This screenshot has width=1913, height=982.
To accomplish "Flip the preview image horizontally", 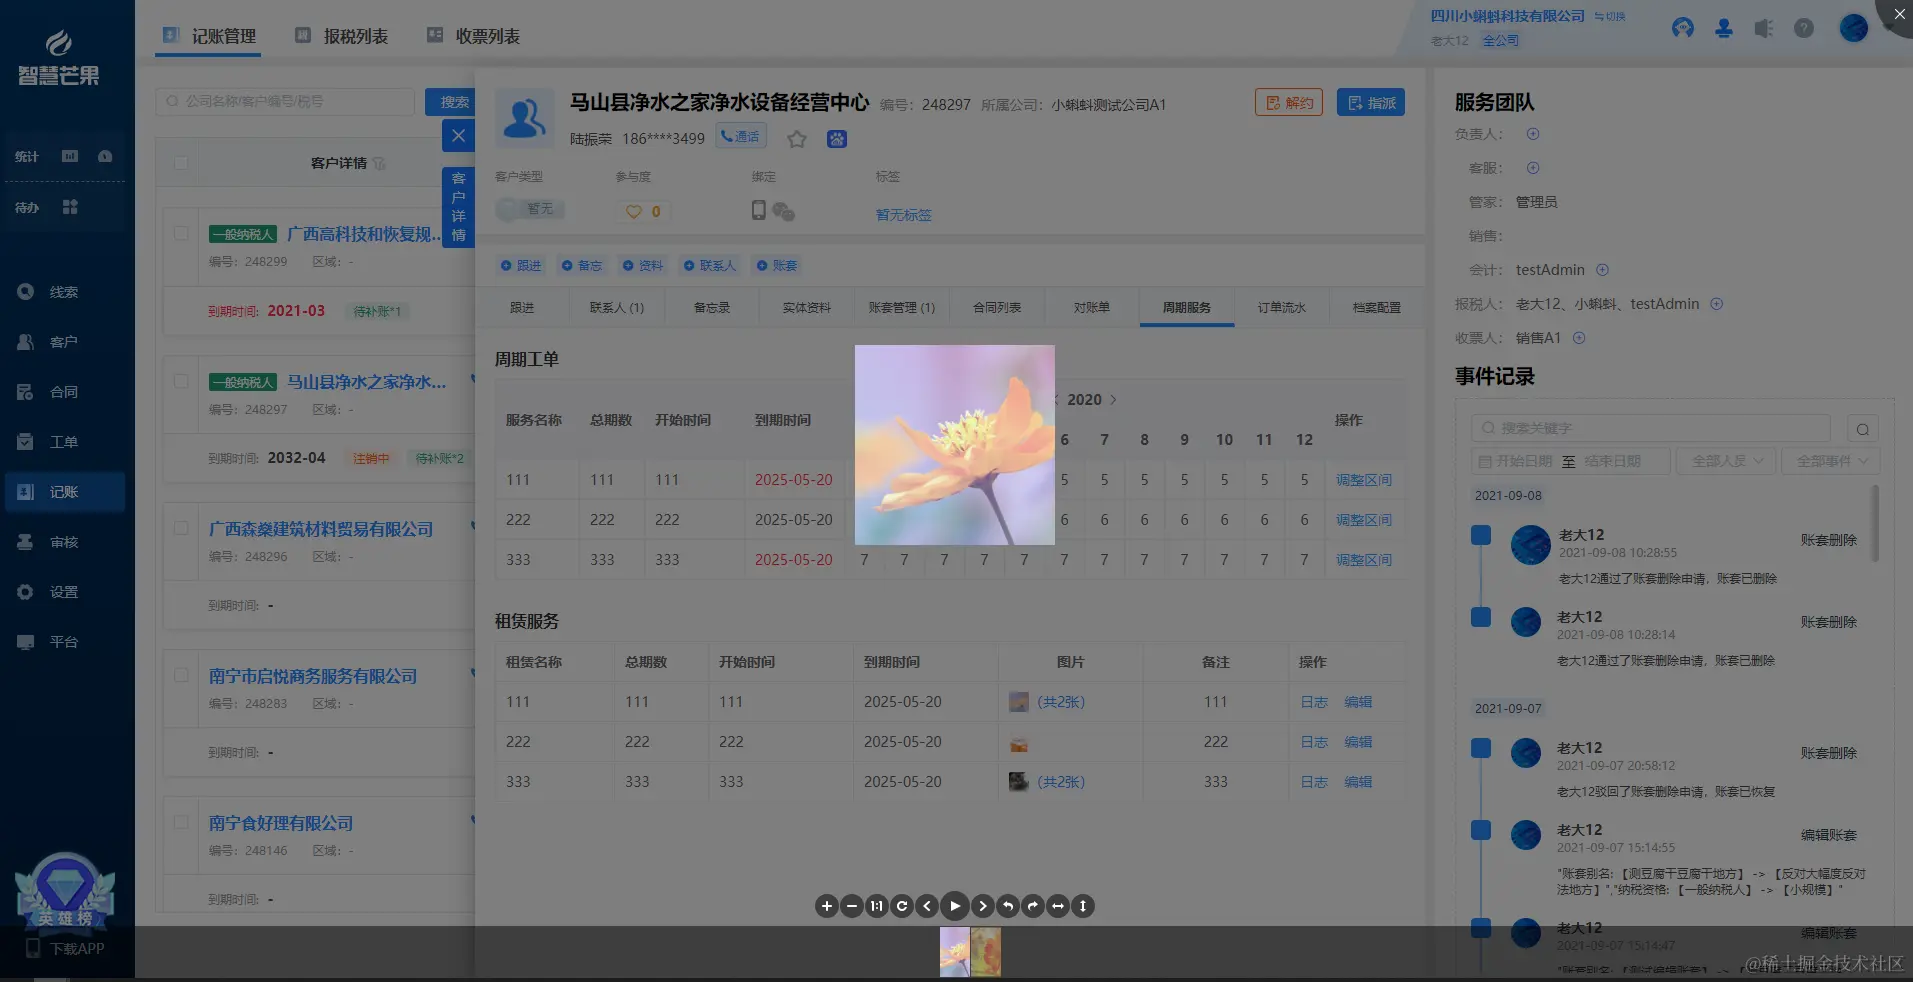I will [x=1058, y=906].
